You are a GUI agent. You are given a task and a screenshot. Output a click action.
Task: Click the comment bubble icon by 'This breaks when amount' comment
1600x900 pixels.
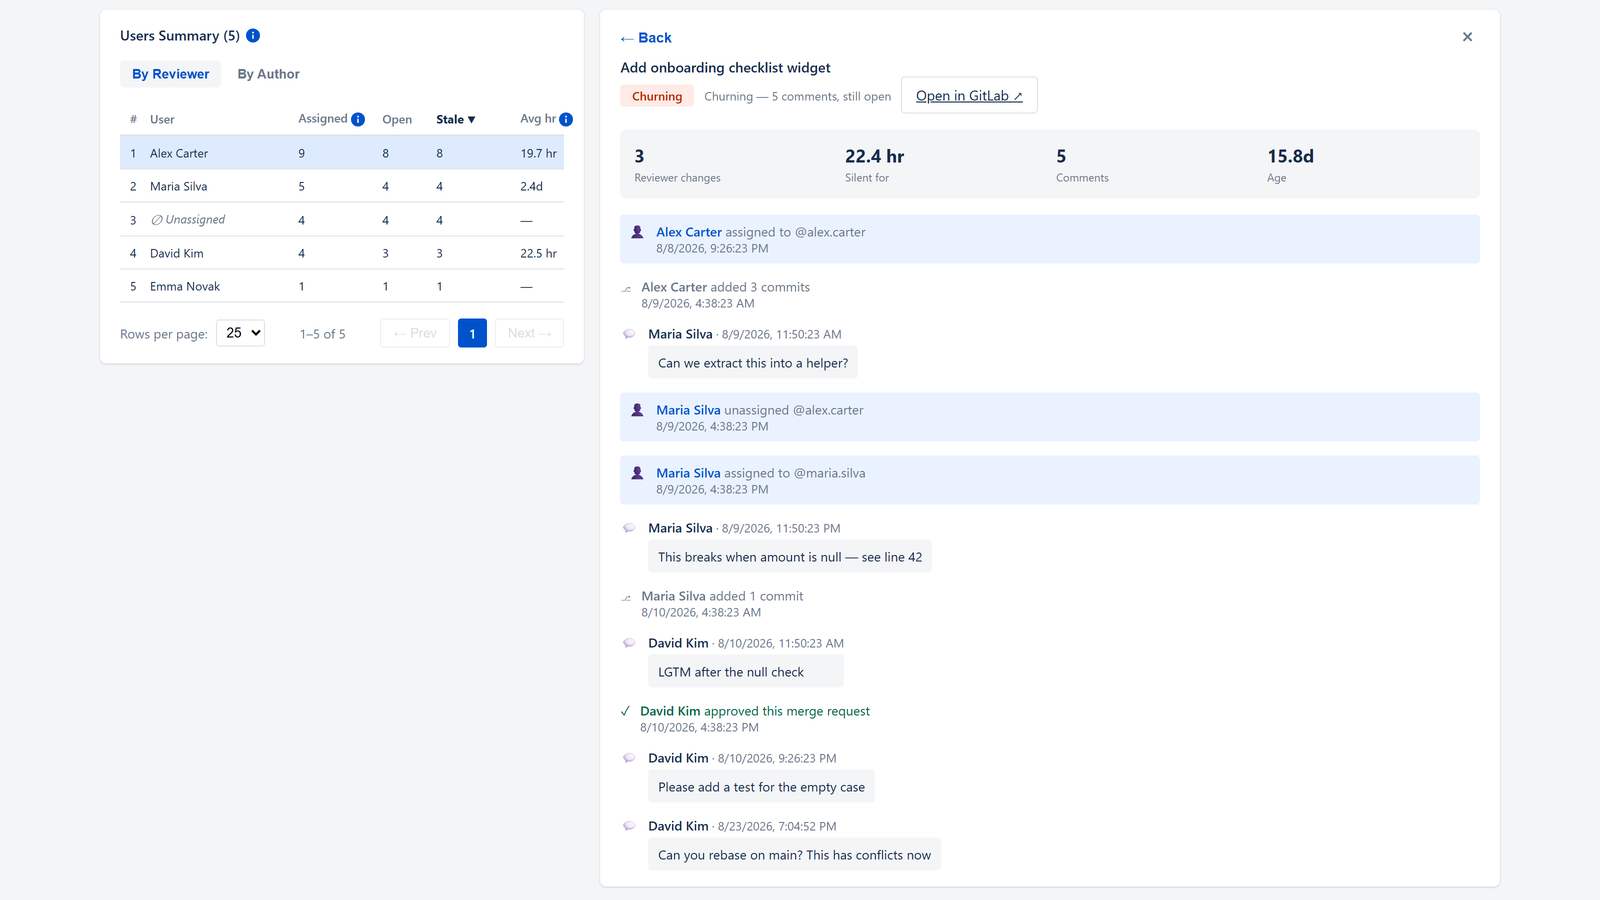point(629,528)
